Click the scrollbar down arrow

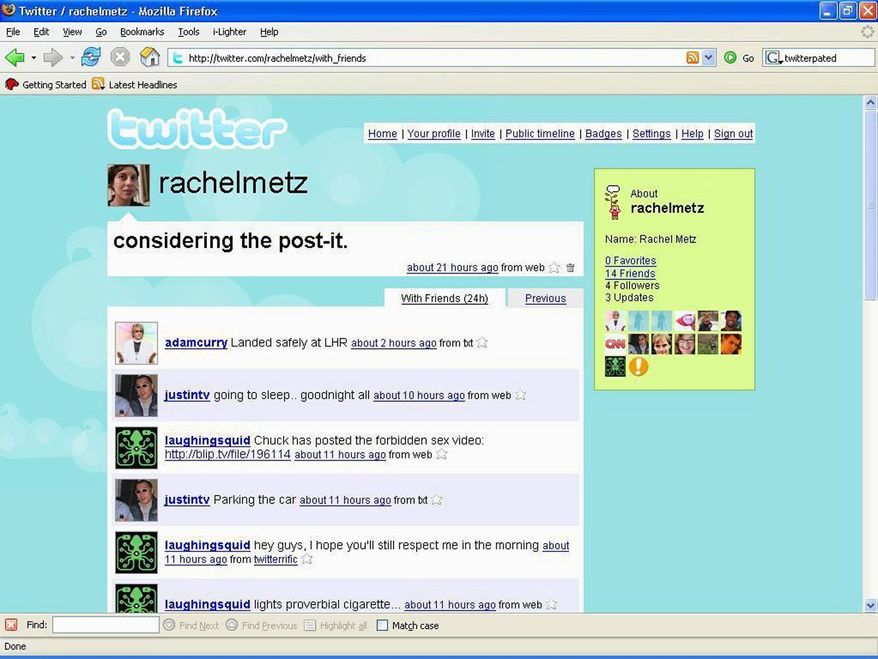click(870, 605)
